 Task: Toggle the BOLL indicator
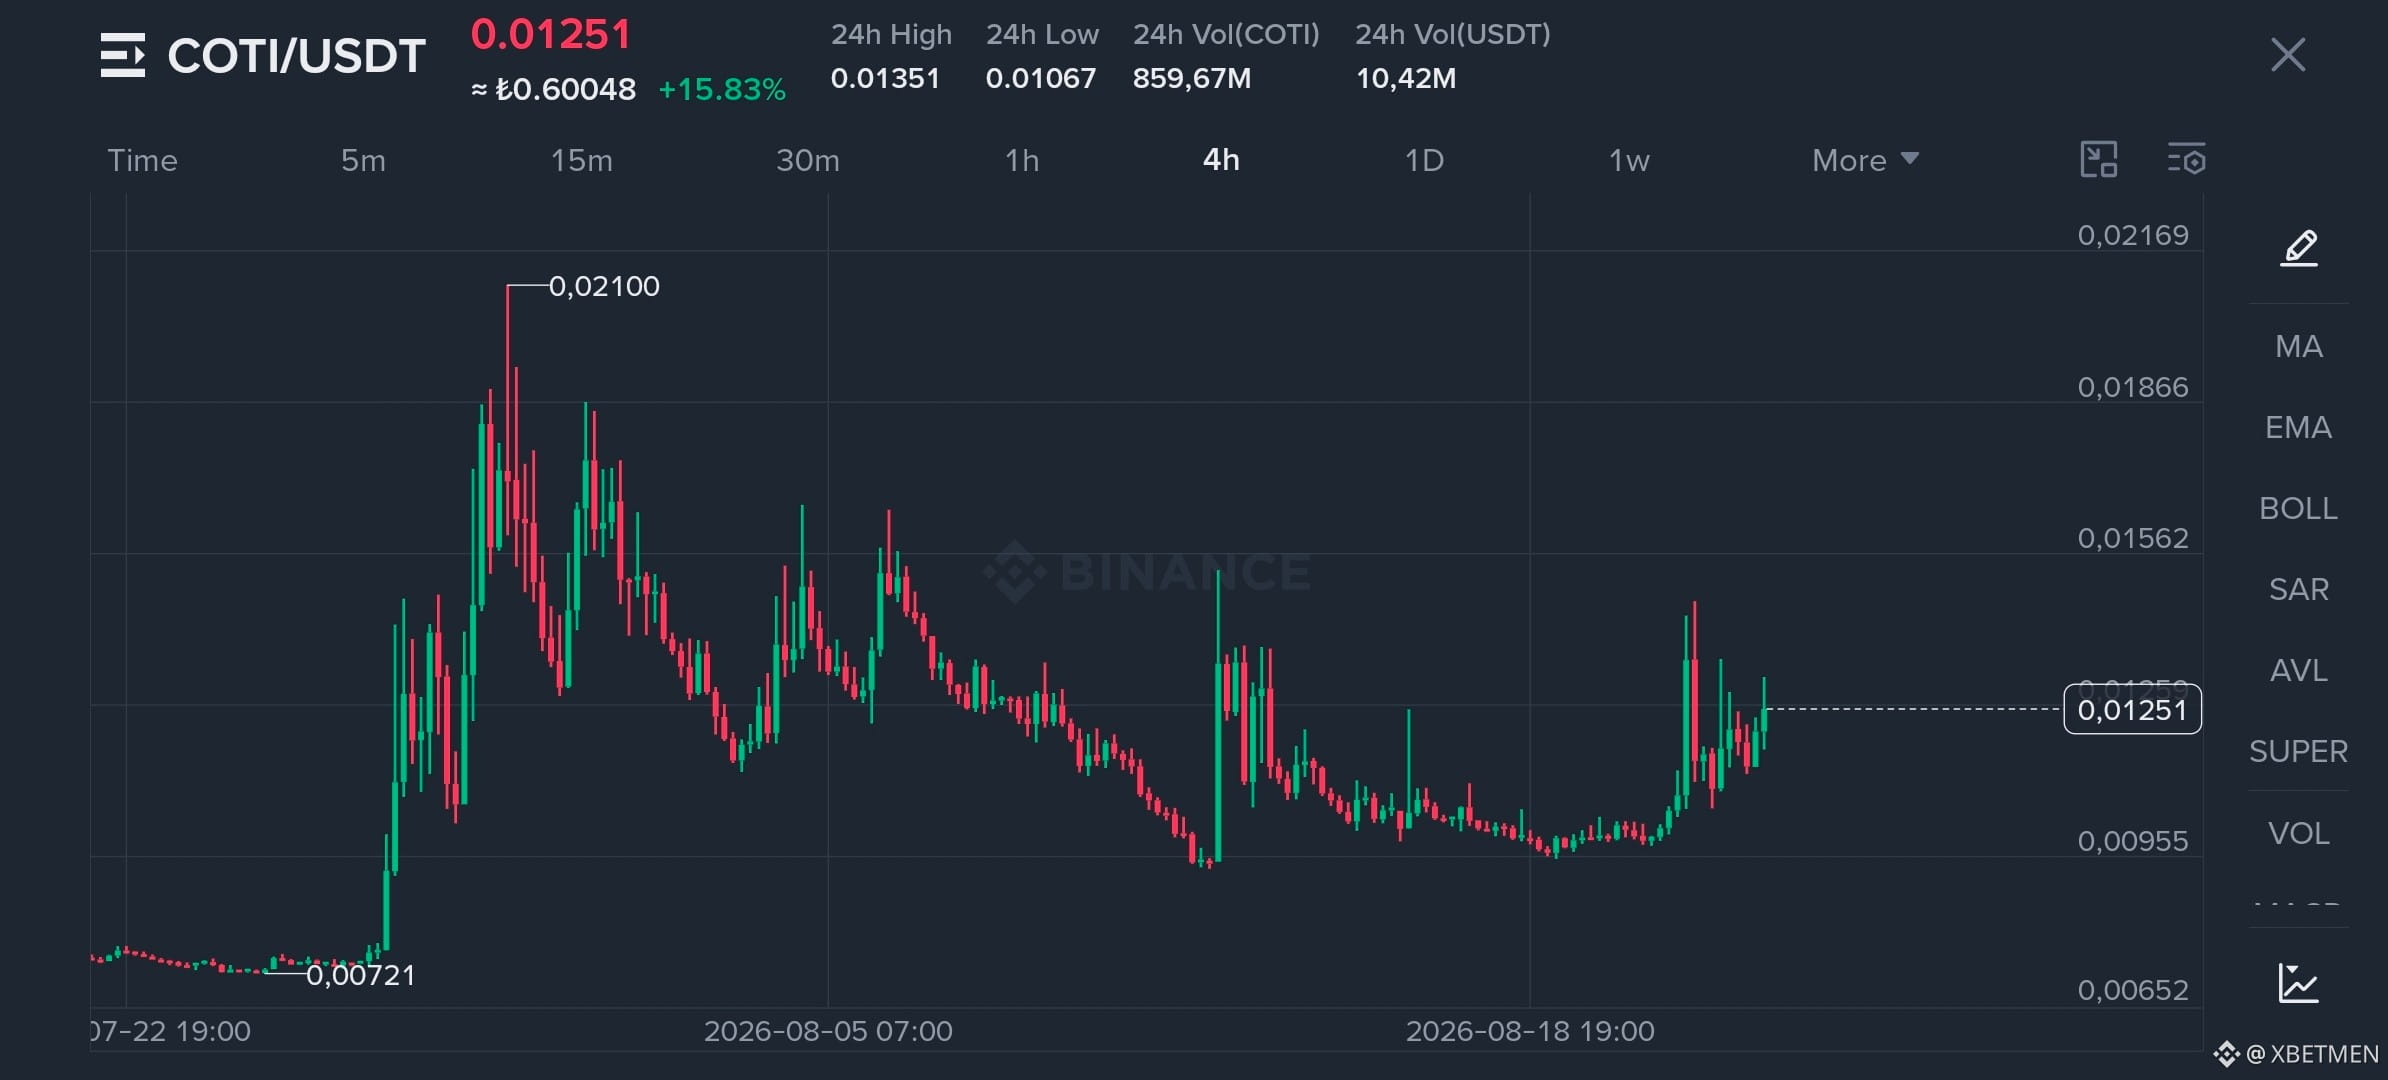(x=2298, y=509)
